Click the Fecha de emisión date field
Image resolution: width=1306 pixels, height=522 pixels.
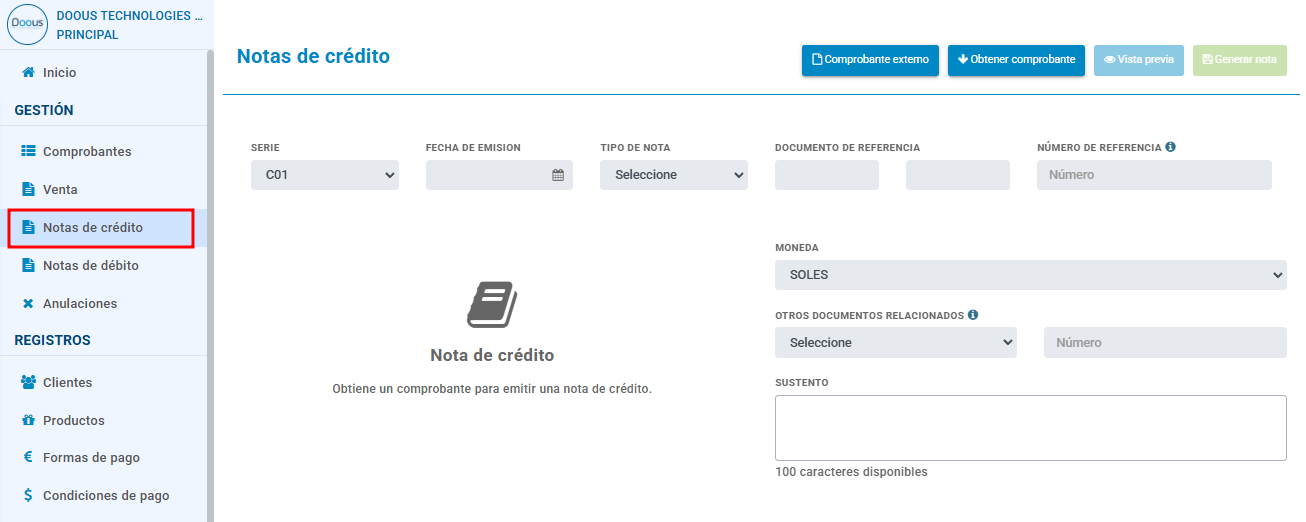tap(499, 175)
